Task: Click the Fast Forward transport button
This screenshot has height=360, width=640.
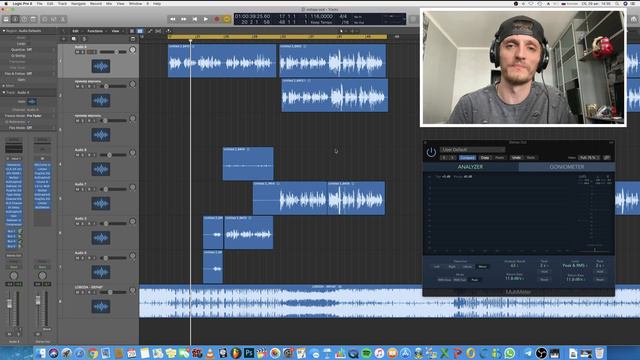Action: (x=184, y=19)
